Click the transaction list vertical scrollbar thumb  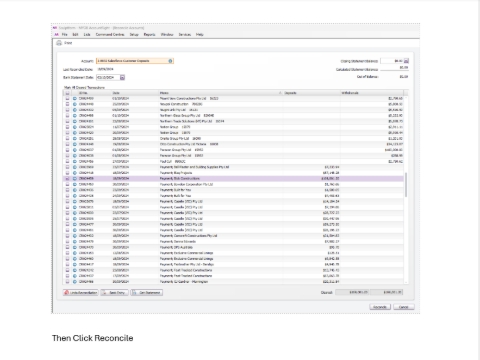(x=406, y=185)
